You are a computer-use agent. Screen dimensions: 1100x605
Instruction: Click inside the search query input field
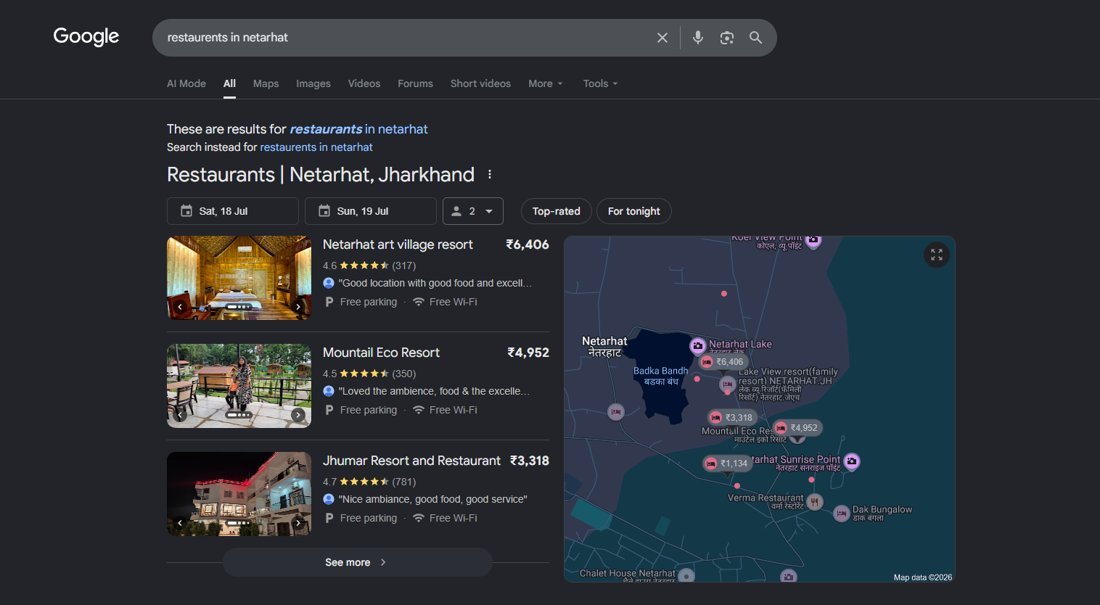[407, 38]
